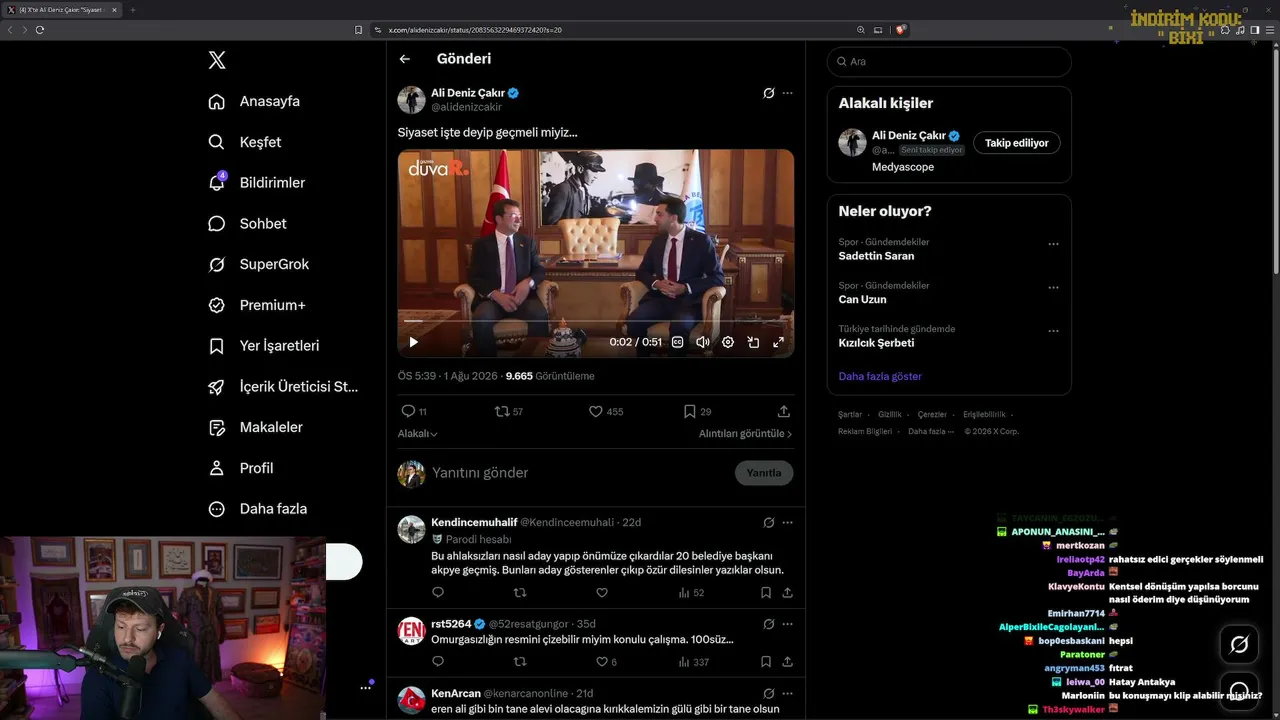Open Premium+ badge icon

pyautogui.click(x=216, y=305)
